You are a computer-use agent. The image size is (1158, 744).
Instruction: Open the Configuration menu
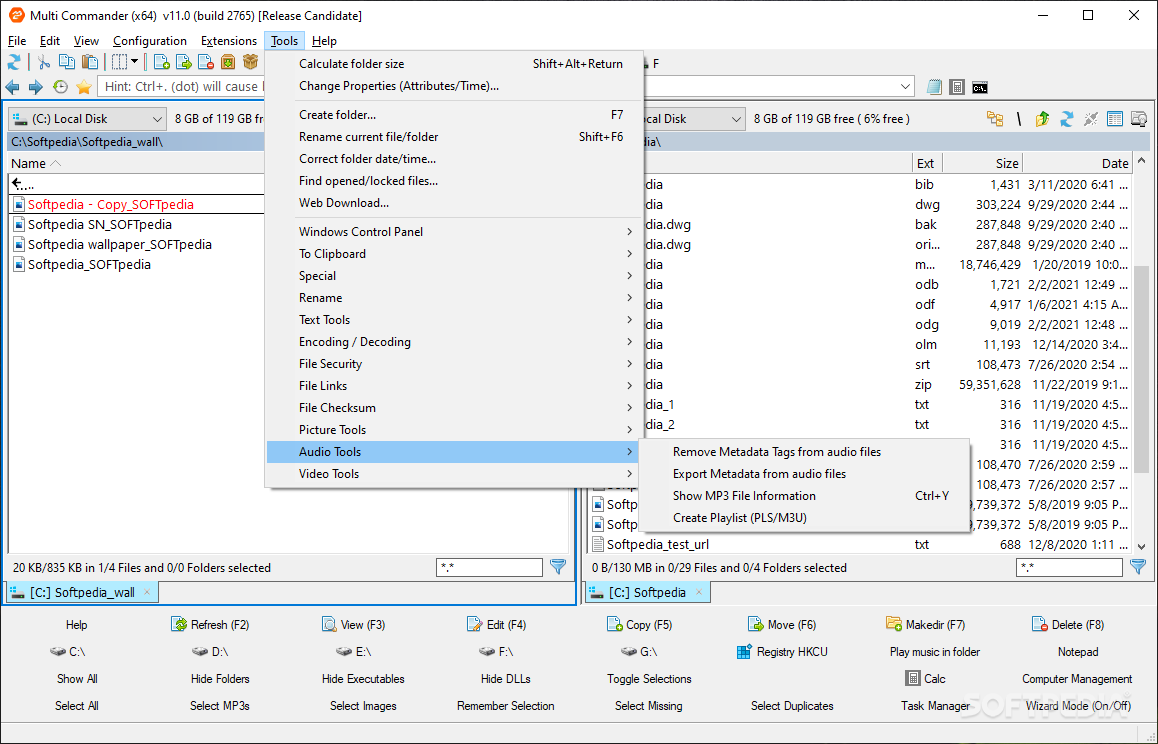[x=150, y=41]
